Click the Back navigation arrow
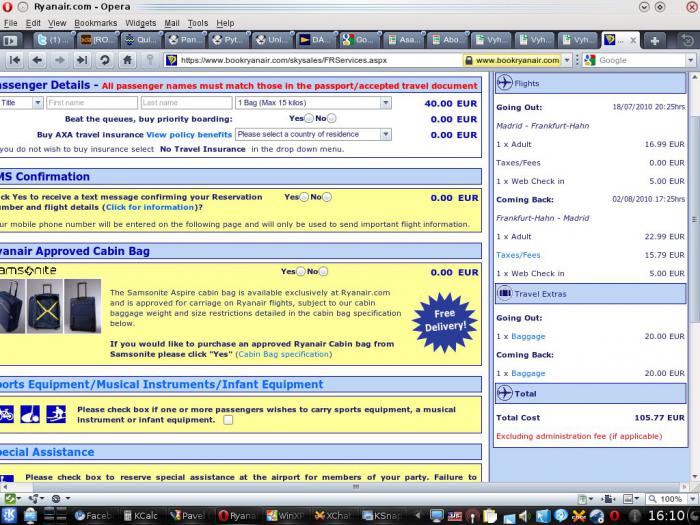700x525 pixels. coord(37,60)
